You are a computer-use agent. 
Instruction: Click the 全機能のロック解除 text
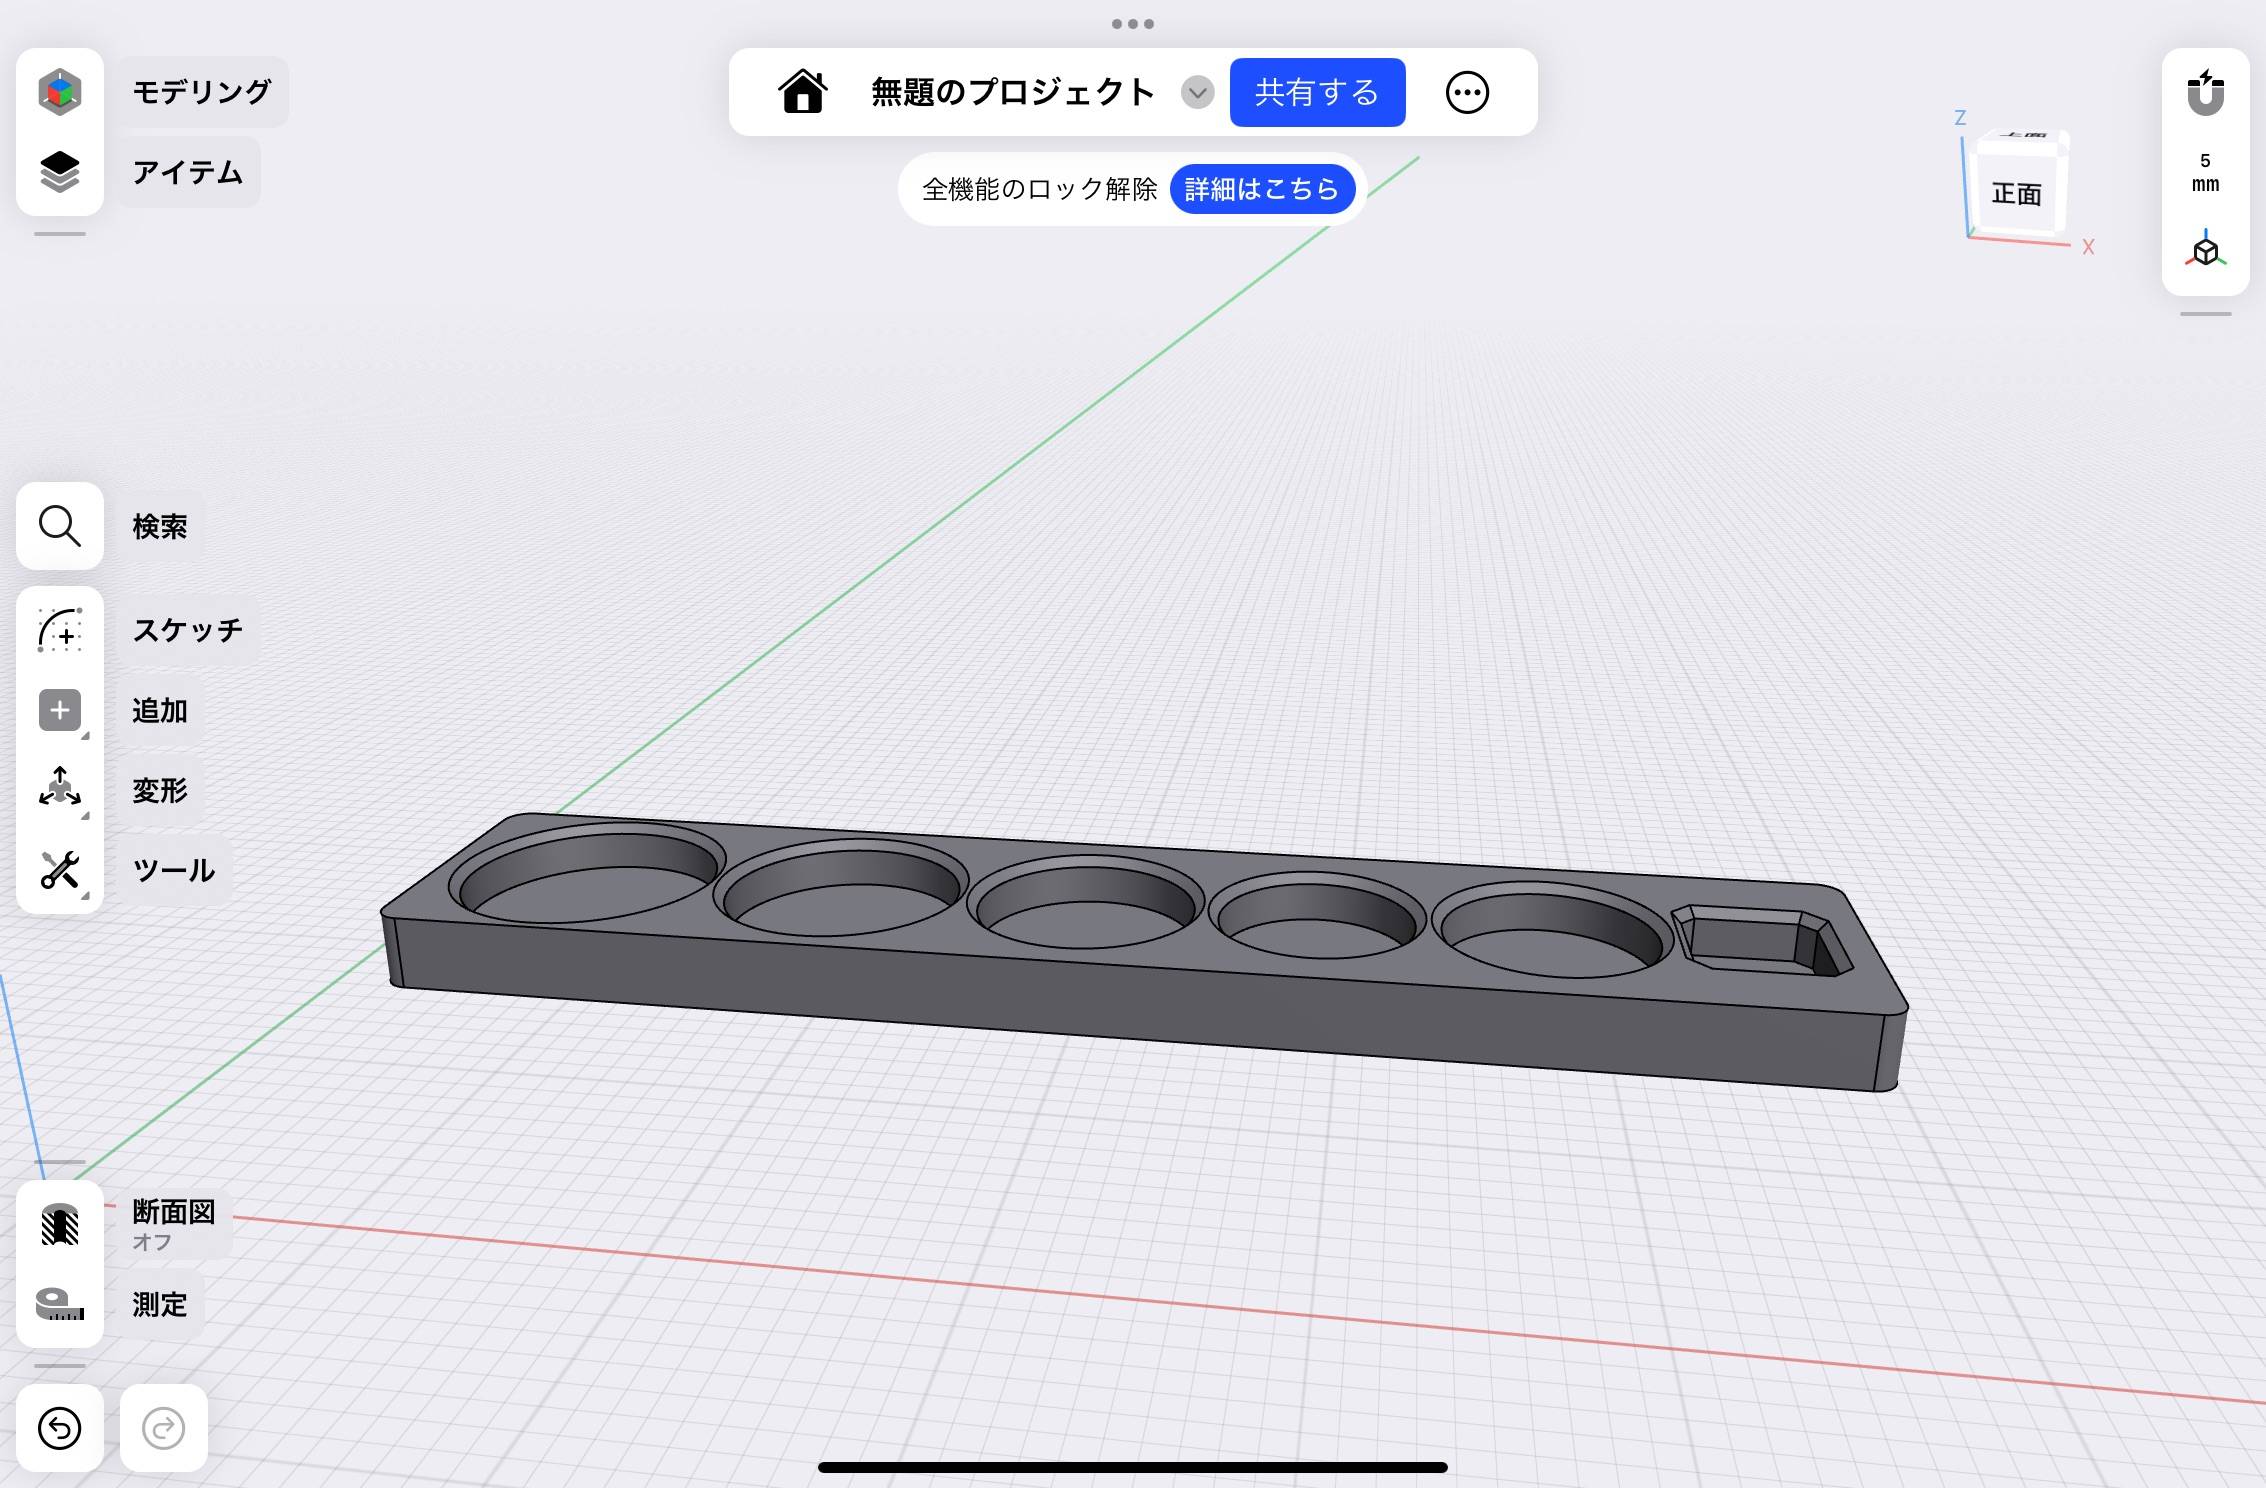tap(1039, 189)
